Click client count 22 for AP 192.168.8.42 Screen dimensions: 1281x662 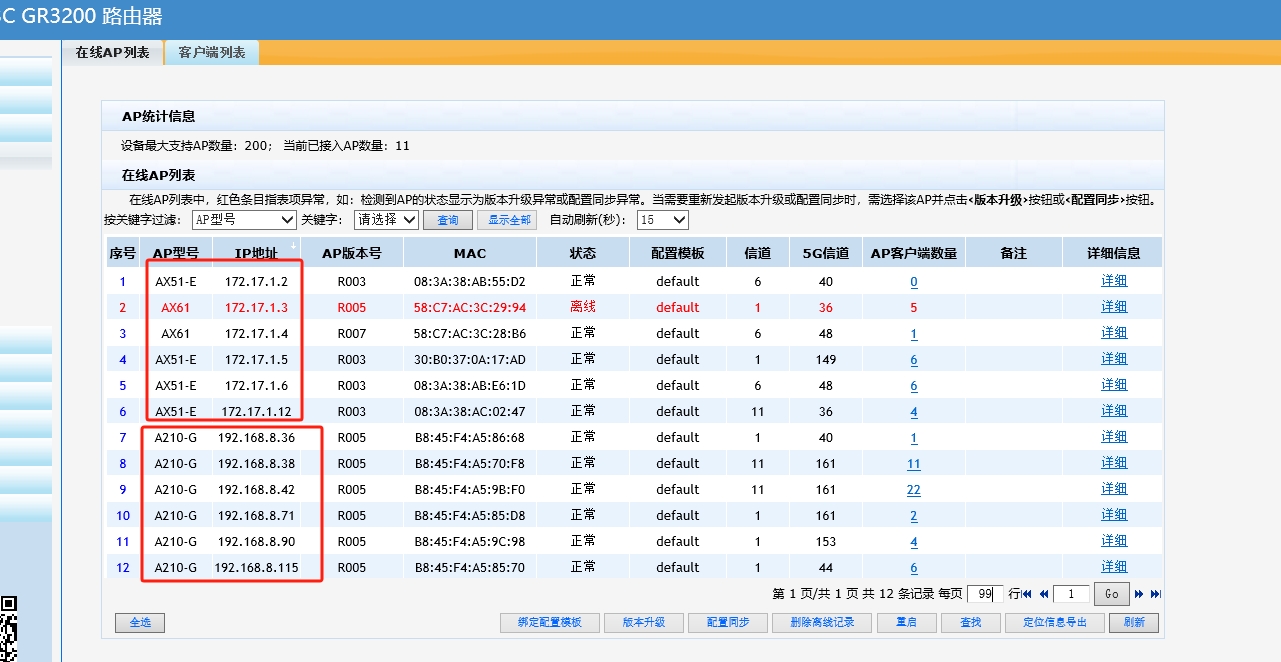point(913,490)
